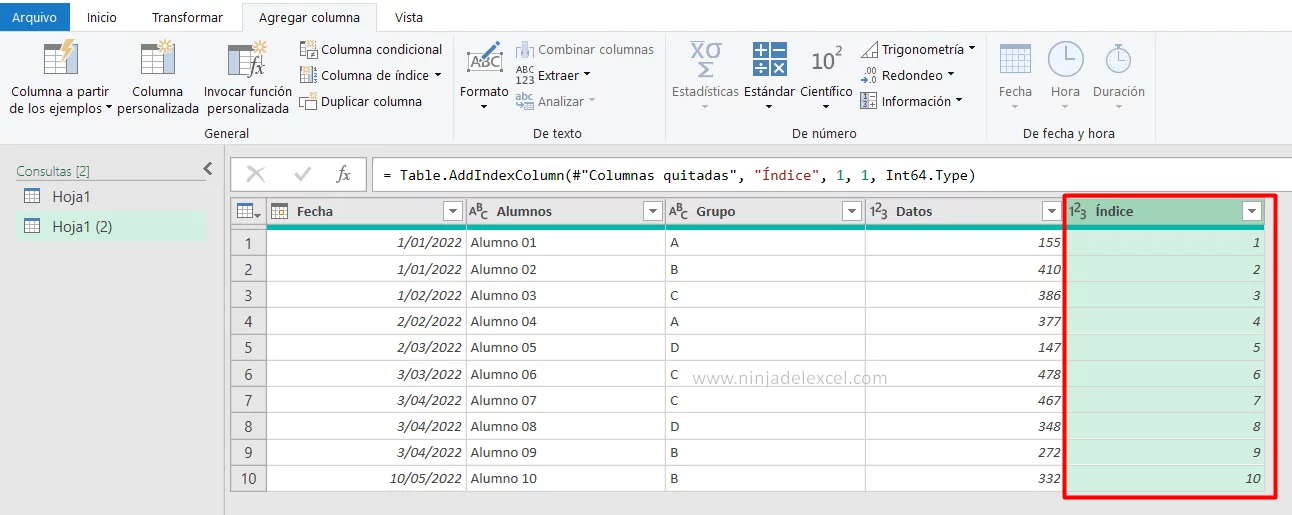Click Grupo cell D in Alumno 05 row

point(765,347)
